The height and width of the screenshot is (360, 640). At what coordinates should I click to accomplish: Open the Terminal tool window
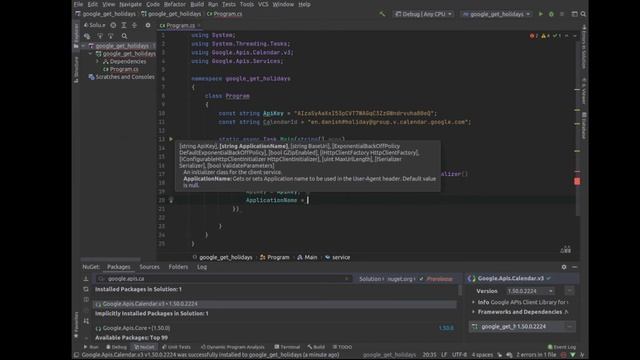287,347
